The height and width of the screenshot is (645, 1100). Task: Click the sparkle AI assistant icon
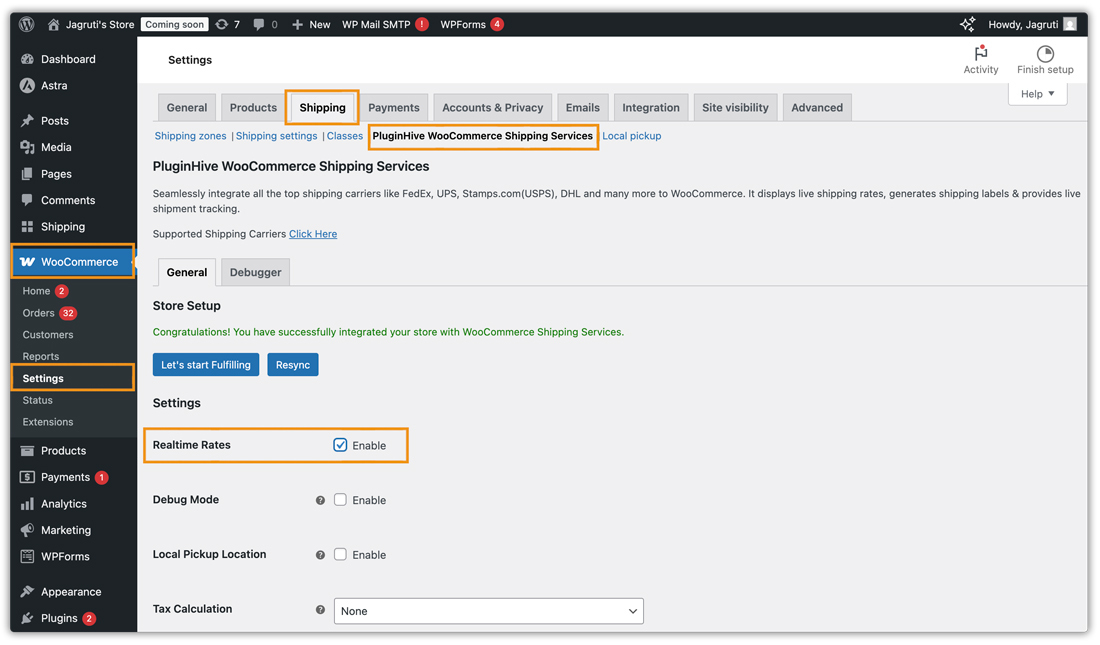pos(967,24)
